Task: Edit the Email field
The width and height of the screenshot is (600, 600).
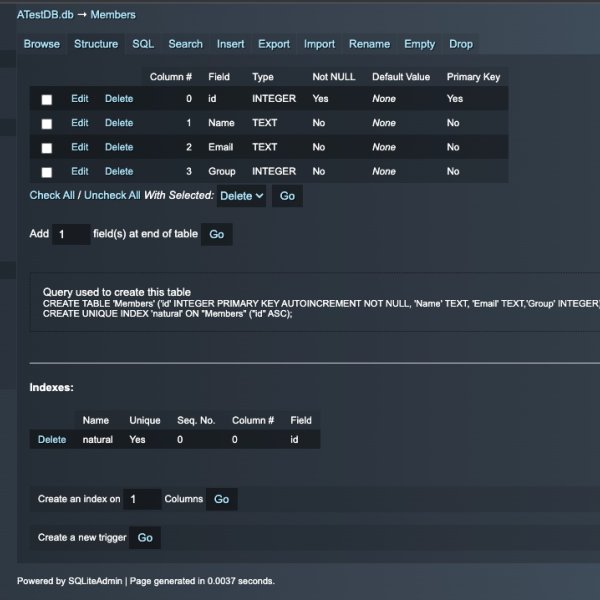Action: [79, 147]
